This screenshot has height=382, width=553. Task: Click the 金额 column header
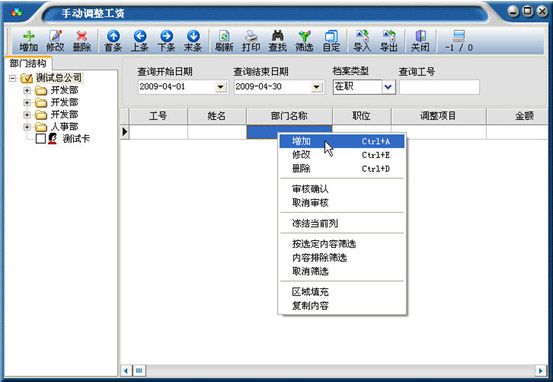[517, 116]
